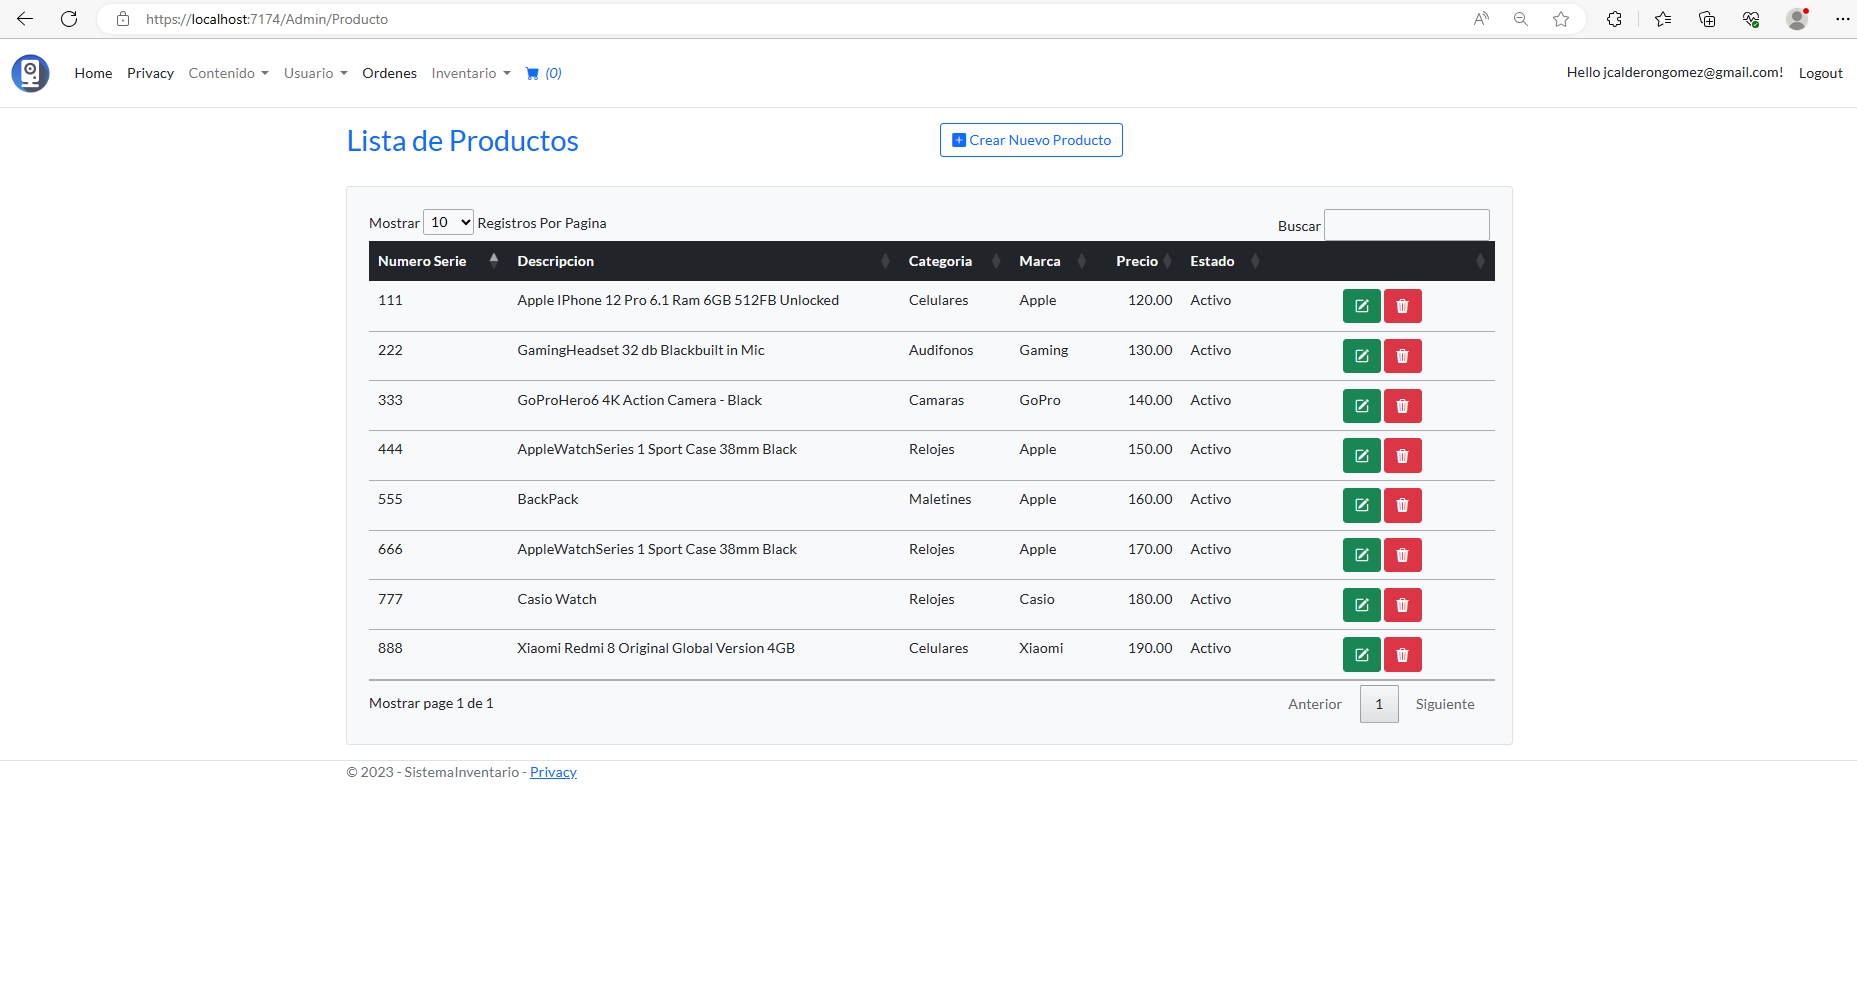Click Crear Nuevo Producto button
1857x1006 pixels.
[x=1031, y=140]
